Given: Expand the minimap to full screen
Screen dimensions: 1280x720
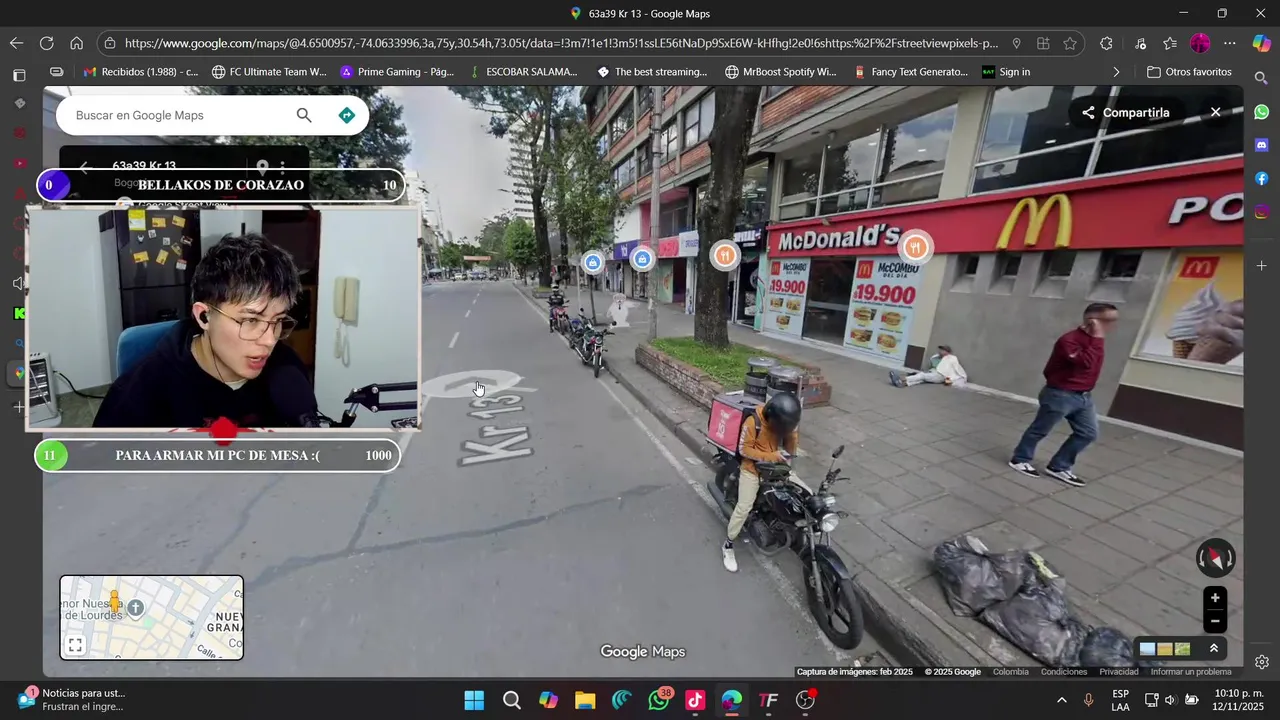Looking at the screenshot, I should click(x=75, y=645).
